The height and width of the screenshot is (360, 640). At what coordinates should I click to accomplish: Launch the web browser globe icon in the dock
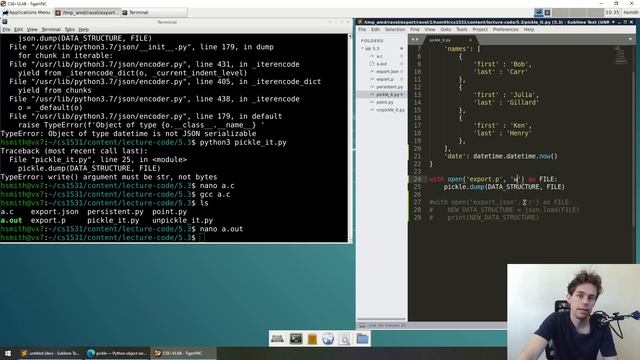pos(328,339)
